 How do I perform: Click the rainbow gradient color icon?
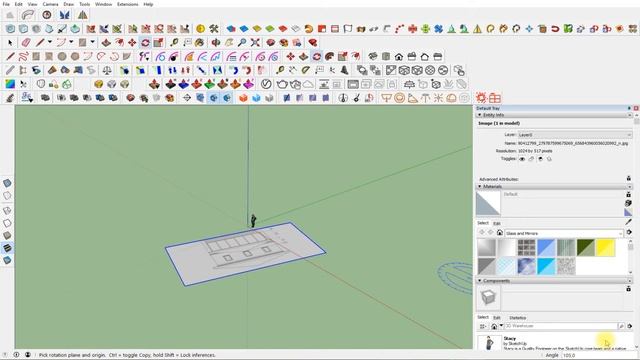click(10, 84)
